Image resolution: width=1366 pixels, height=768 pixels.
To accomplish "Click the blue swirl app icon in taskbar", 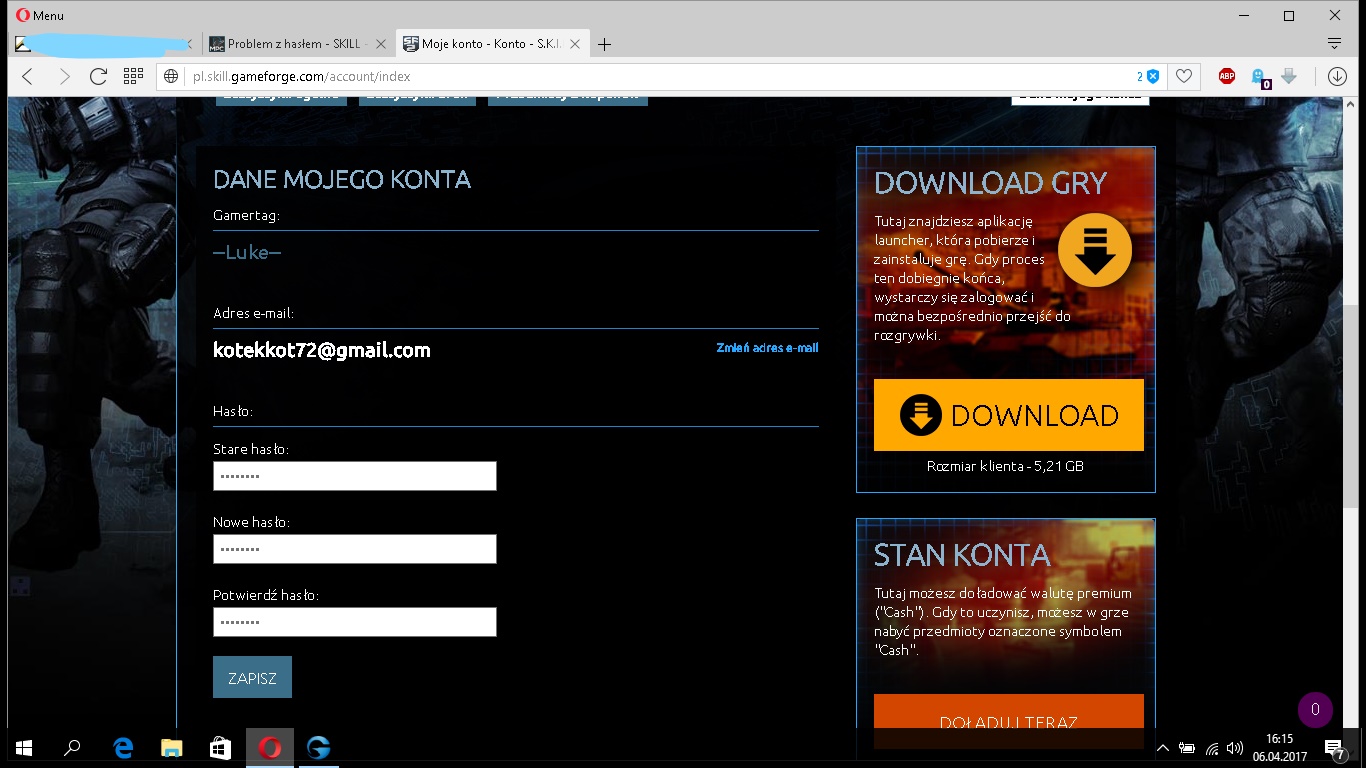I will click(x=319, y=748).
